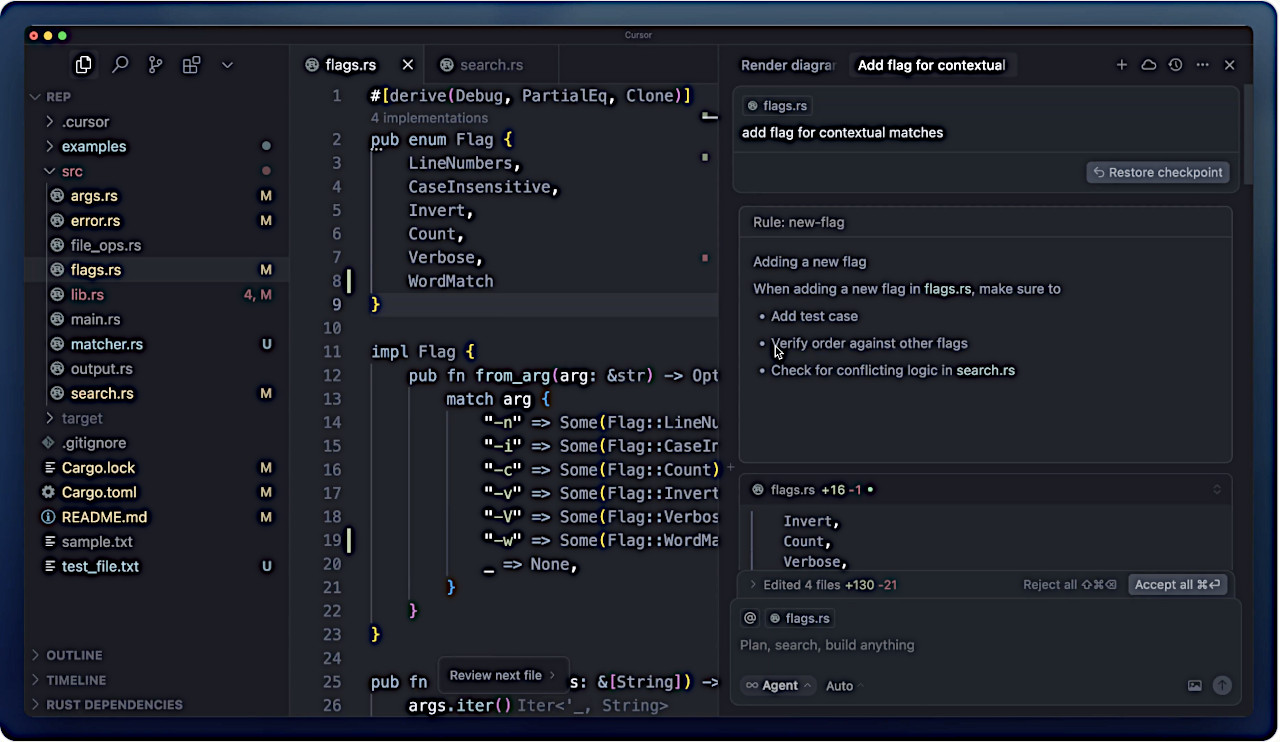Expand the examples folder
Image resolution: width=1280 pixels, height=742 pixels.
(x=94, y=146)
